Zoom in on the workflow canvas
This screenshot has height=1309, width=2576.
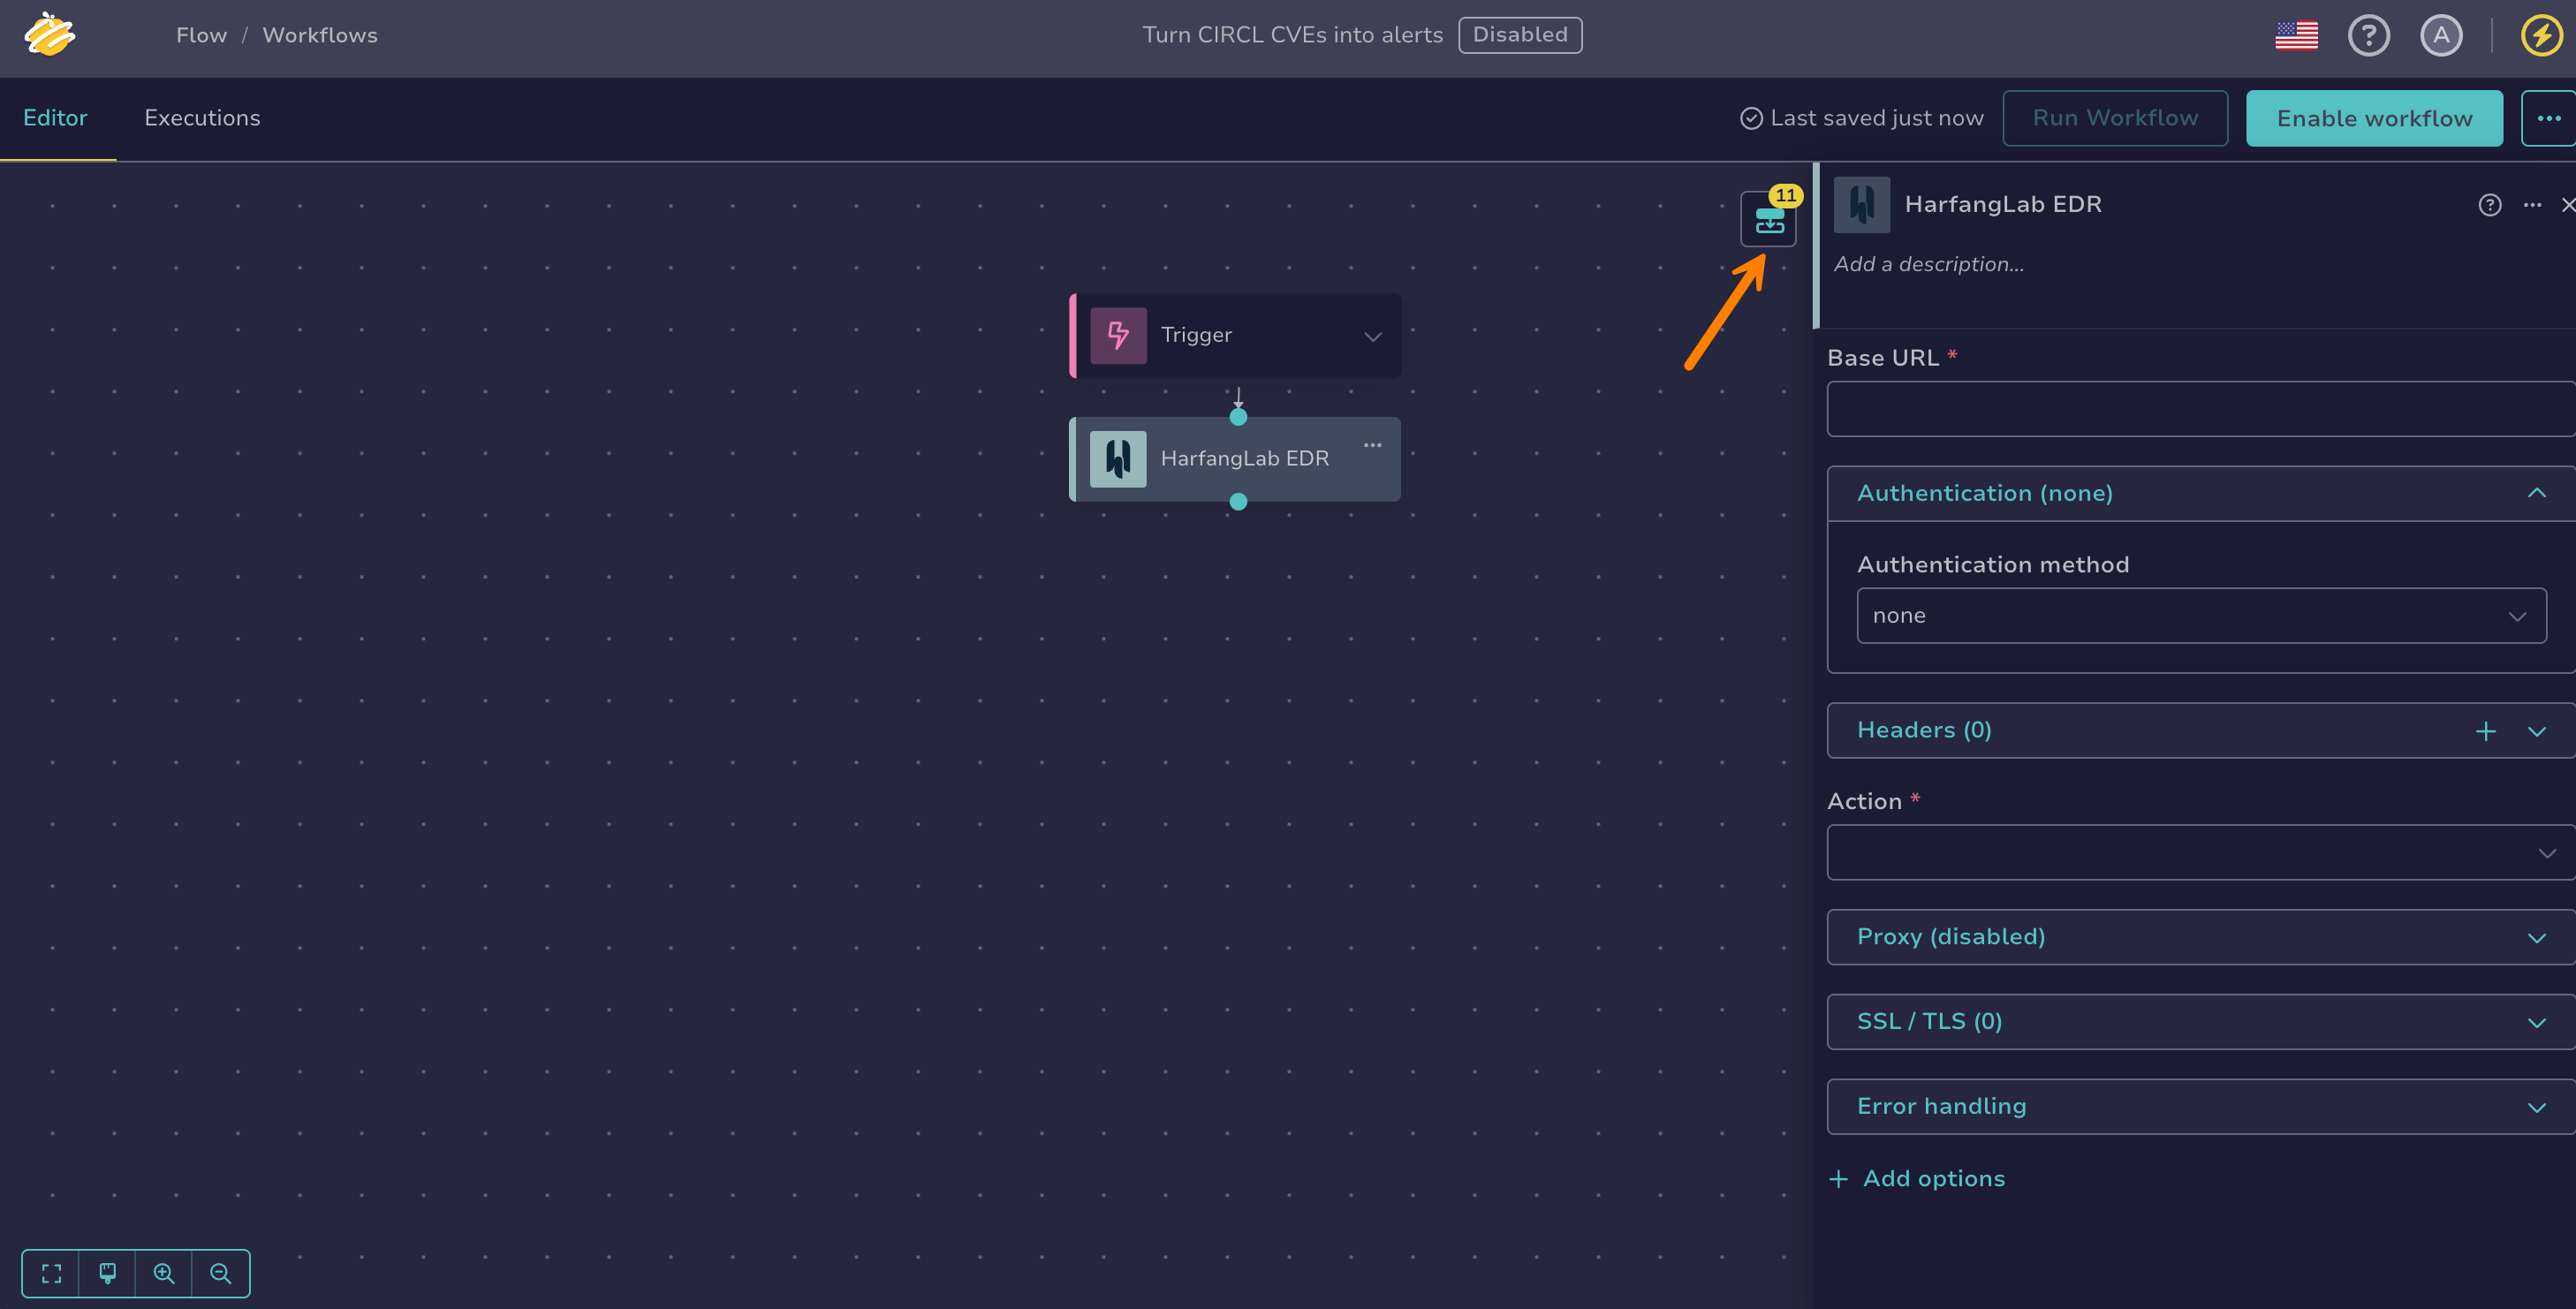[x=164, y=1273]
